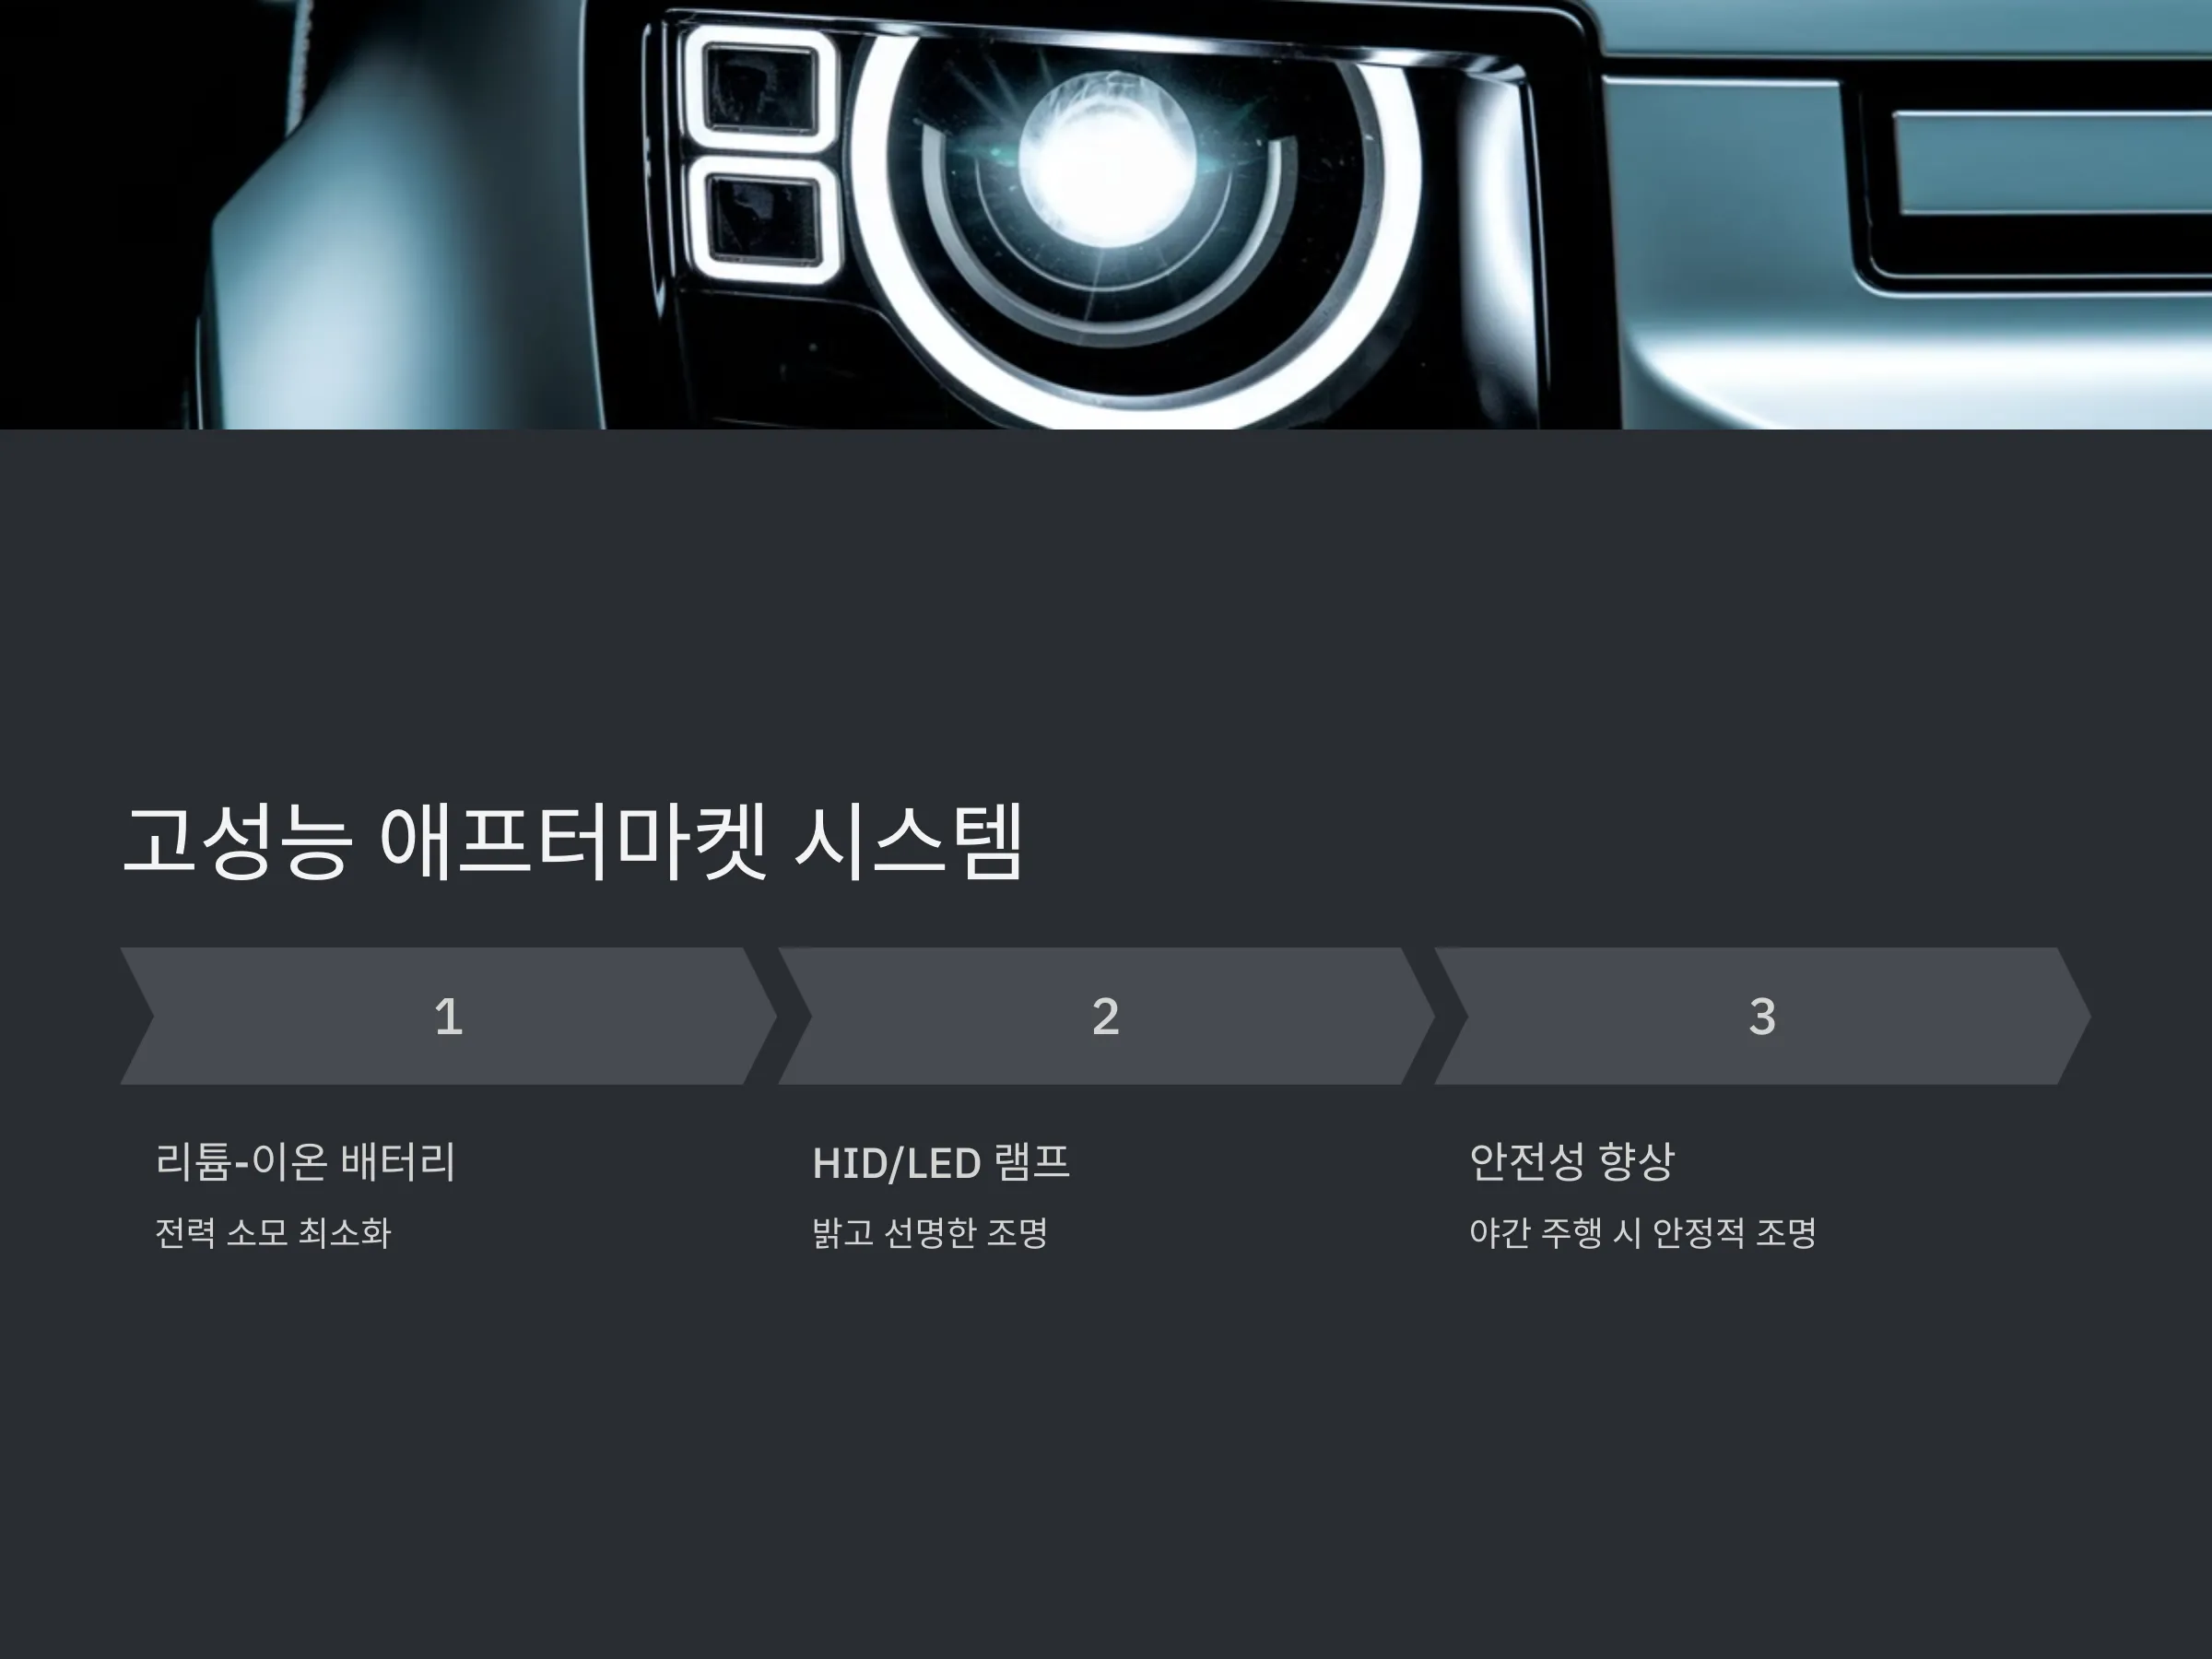Select the rectangular grille slot on right
Screen dimensions: 2212x1659
[x=2050, y=163]
